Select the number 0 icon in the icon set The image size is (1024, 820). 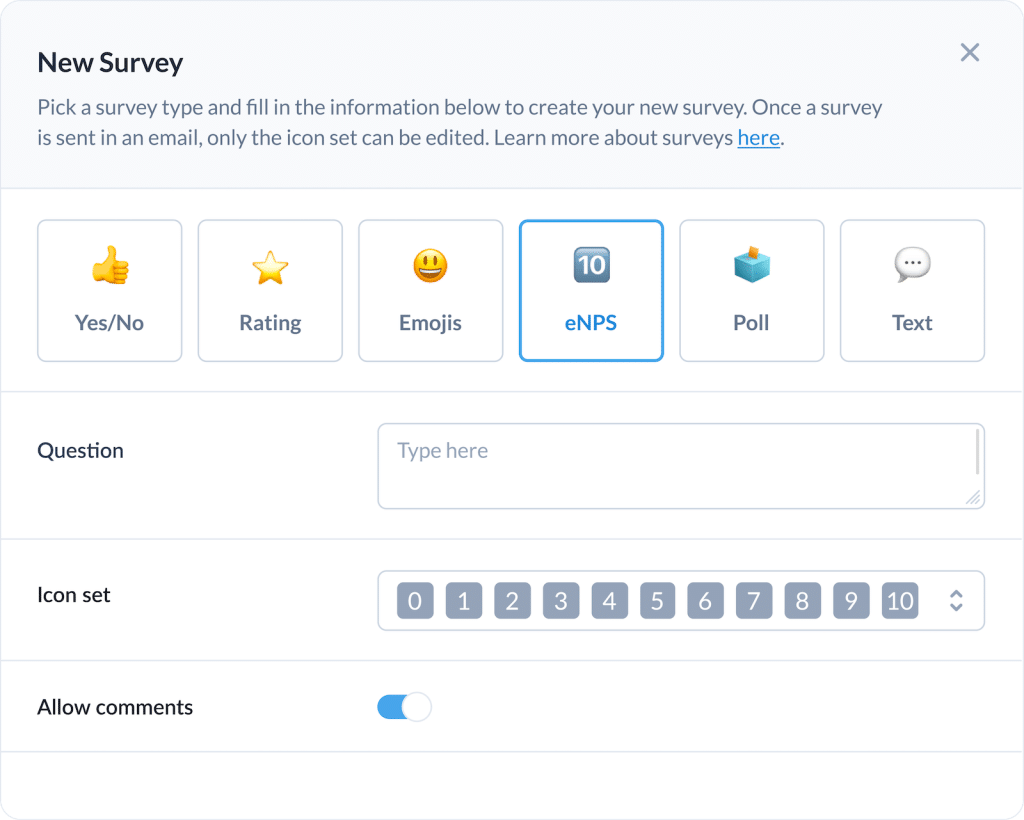pos(415,600)
